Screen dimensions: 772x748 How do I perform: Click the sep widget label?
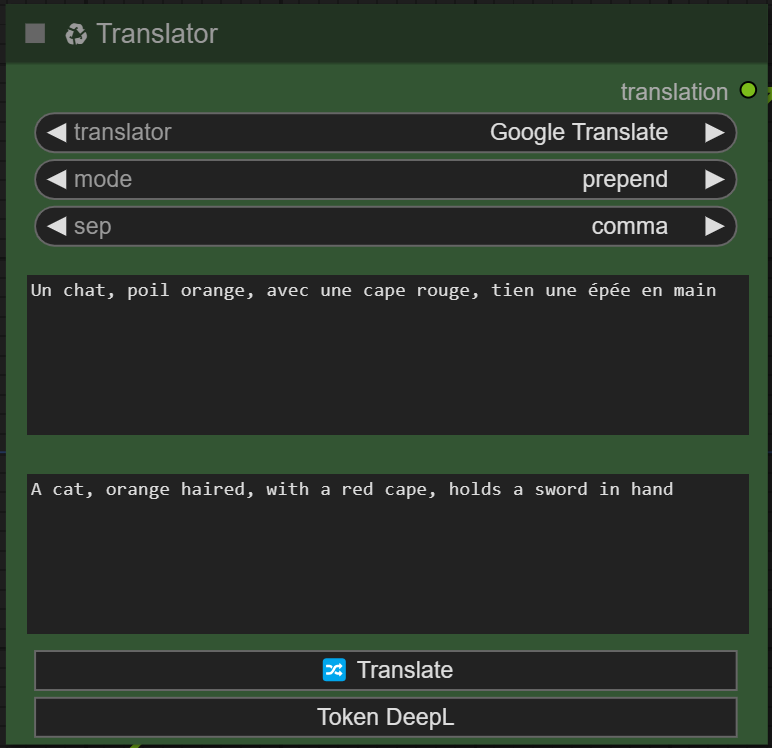click(93, 226)
